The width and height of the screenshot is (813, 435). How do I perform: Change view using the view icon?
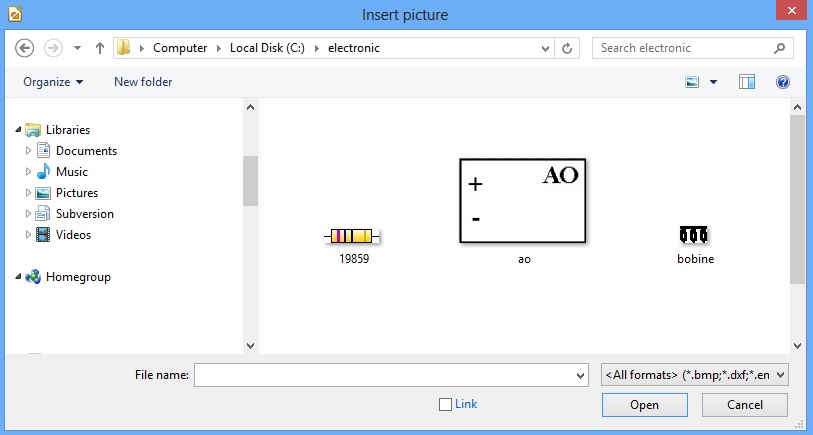(x=692, y=82)
